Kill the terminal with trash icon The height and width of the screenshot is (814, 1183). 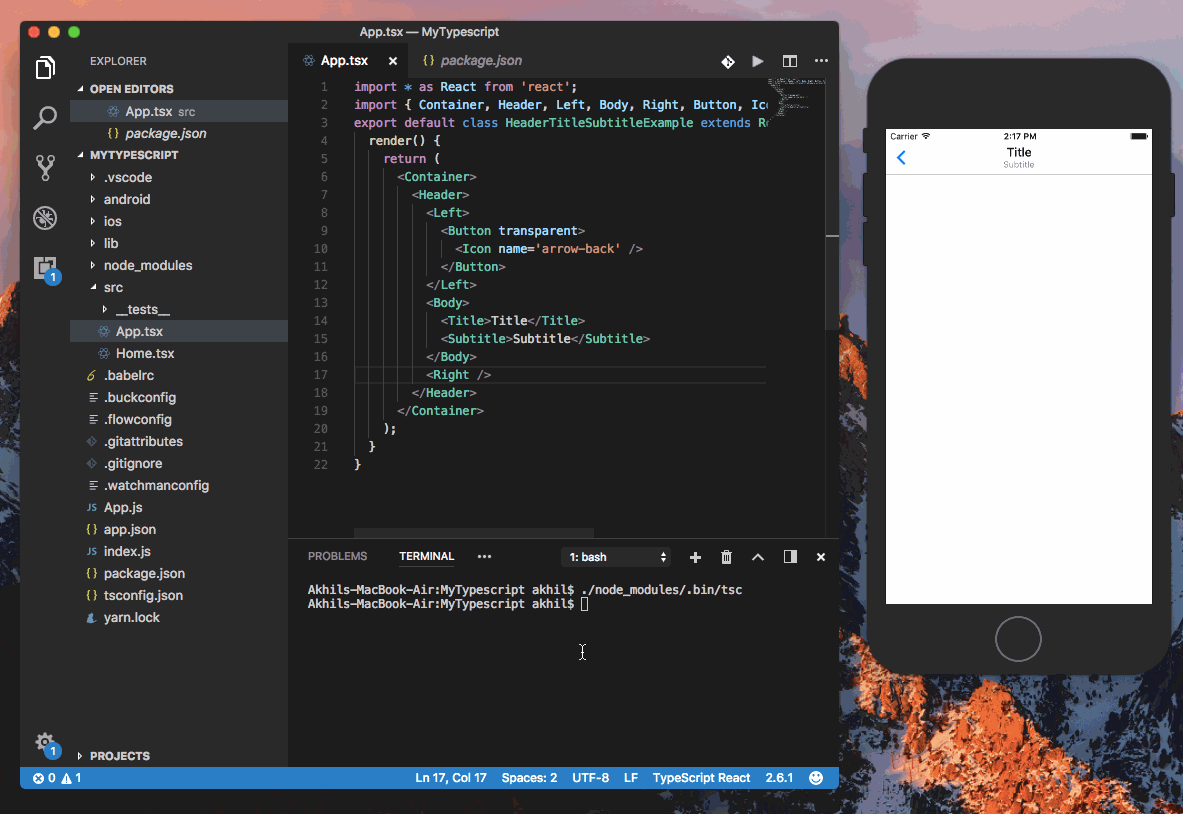pyautogui.click(x=727, y=557)
